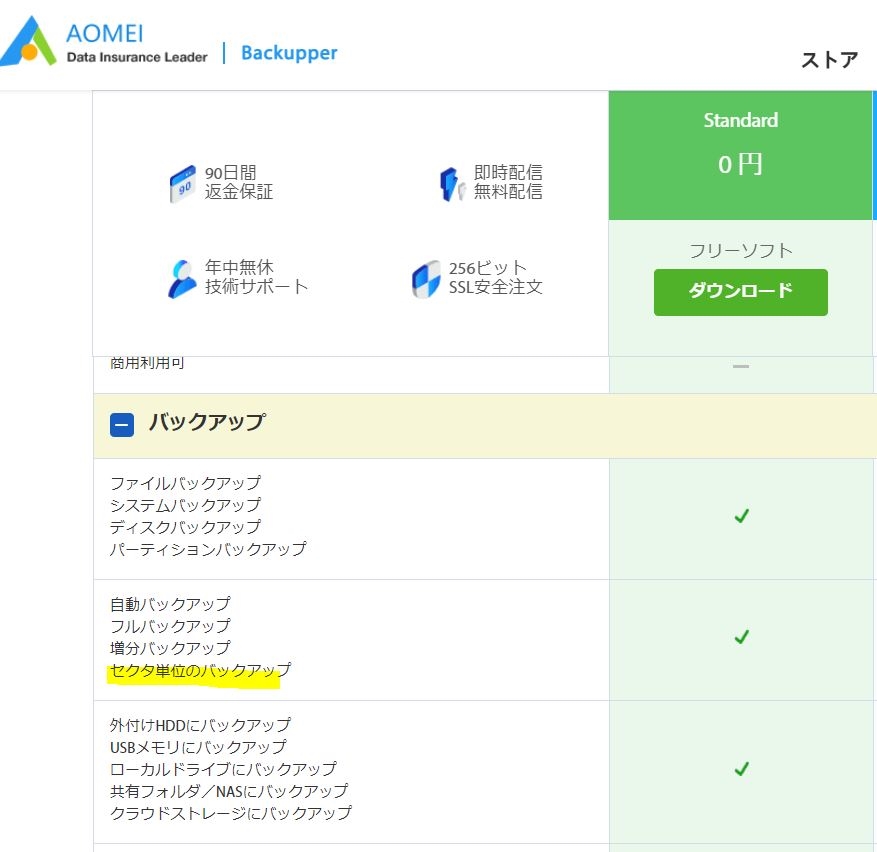Click the instant delivery lightning icon

coord(452,184)
